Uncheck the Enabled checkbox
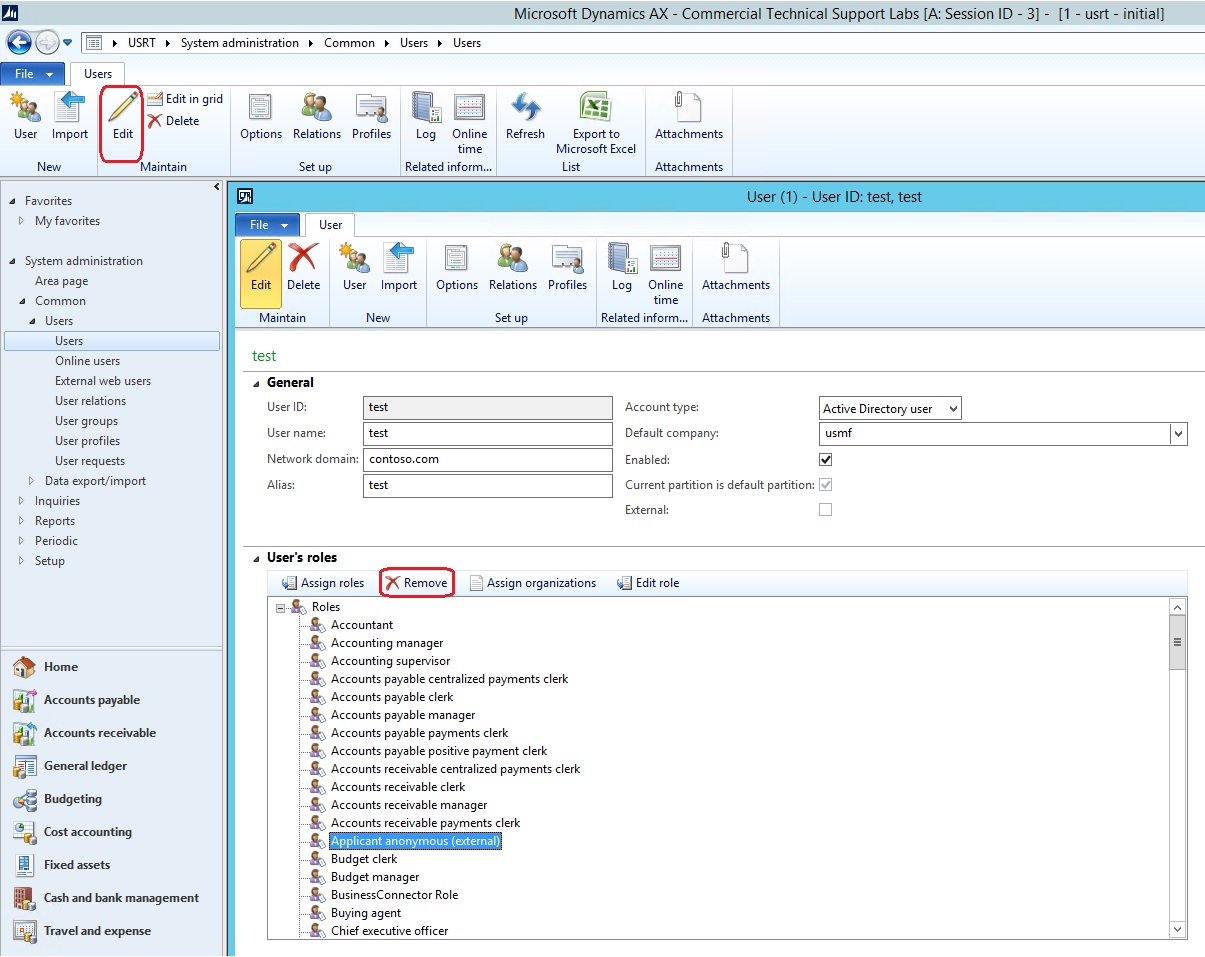This screenshot has height=957, width=1205. [825, 460]
